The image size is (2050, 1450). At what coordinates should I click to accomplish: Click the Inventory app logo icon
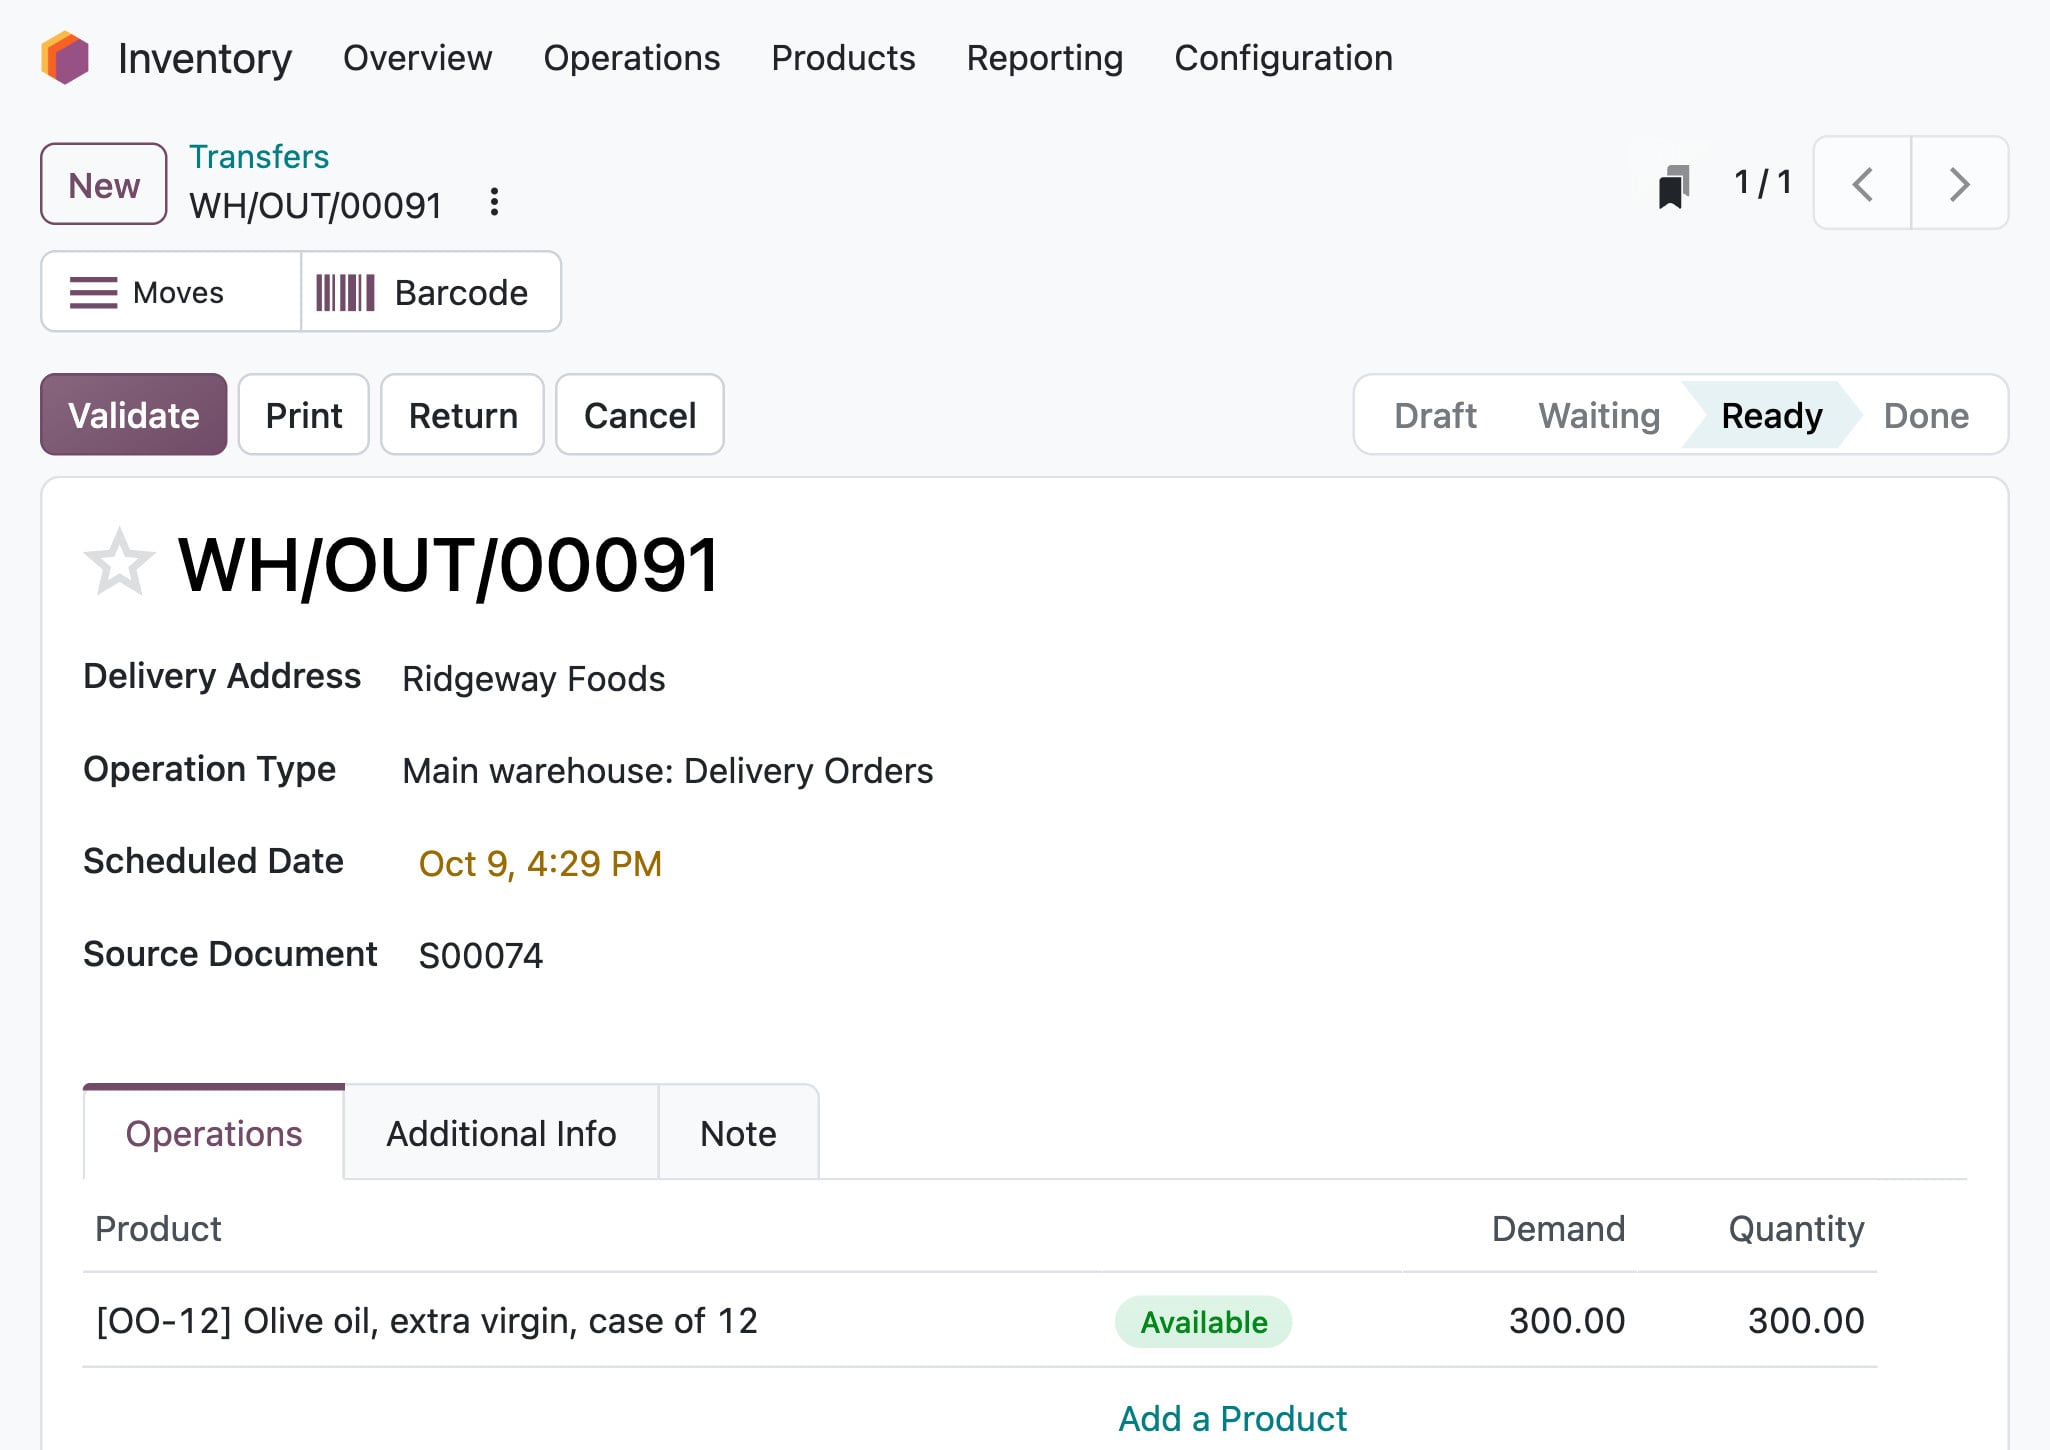point(65,58)
